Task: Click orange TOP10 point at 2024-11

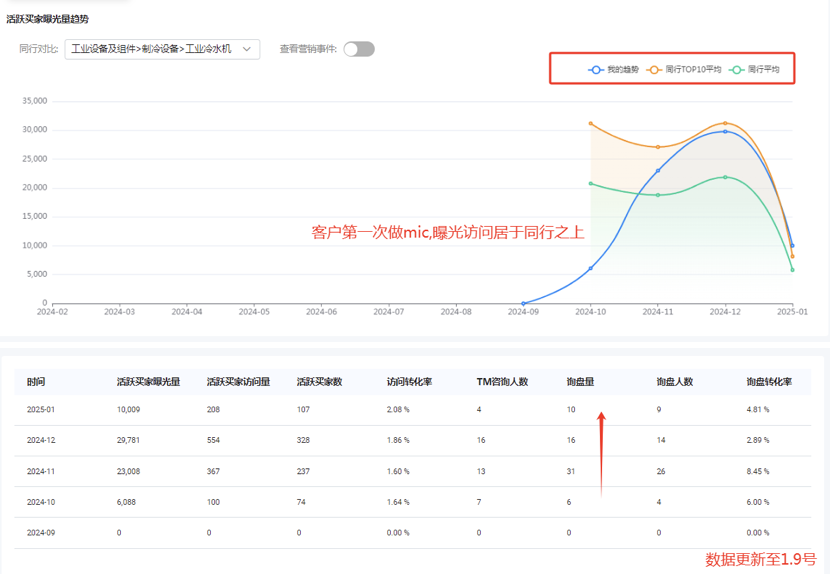Action: click(x=658, y=147)
